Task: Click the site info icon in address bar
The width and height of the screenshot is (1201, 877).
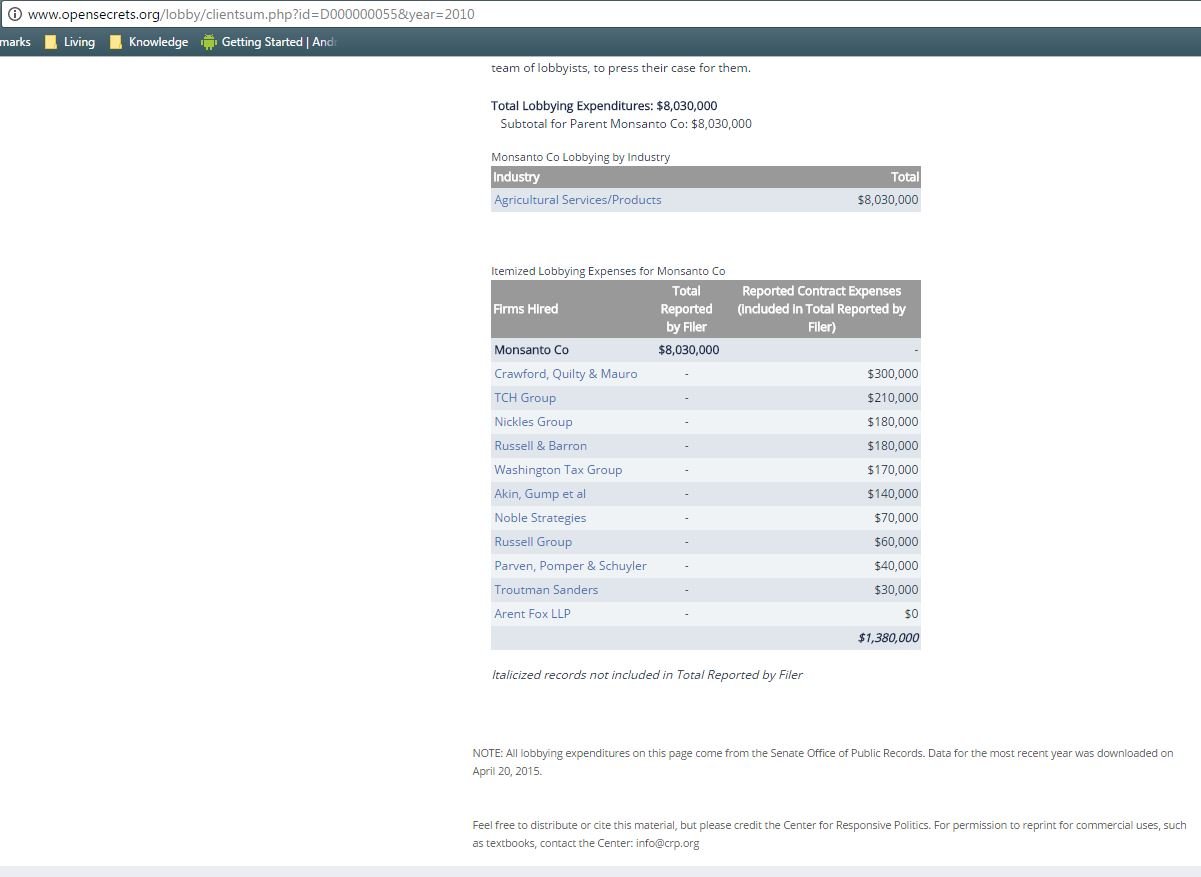Action: pyautogui.click(x=14, y=14)
